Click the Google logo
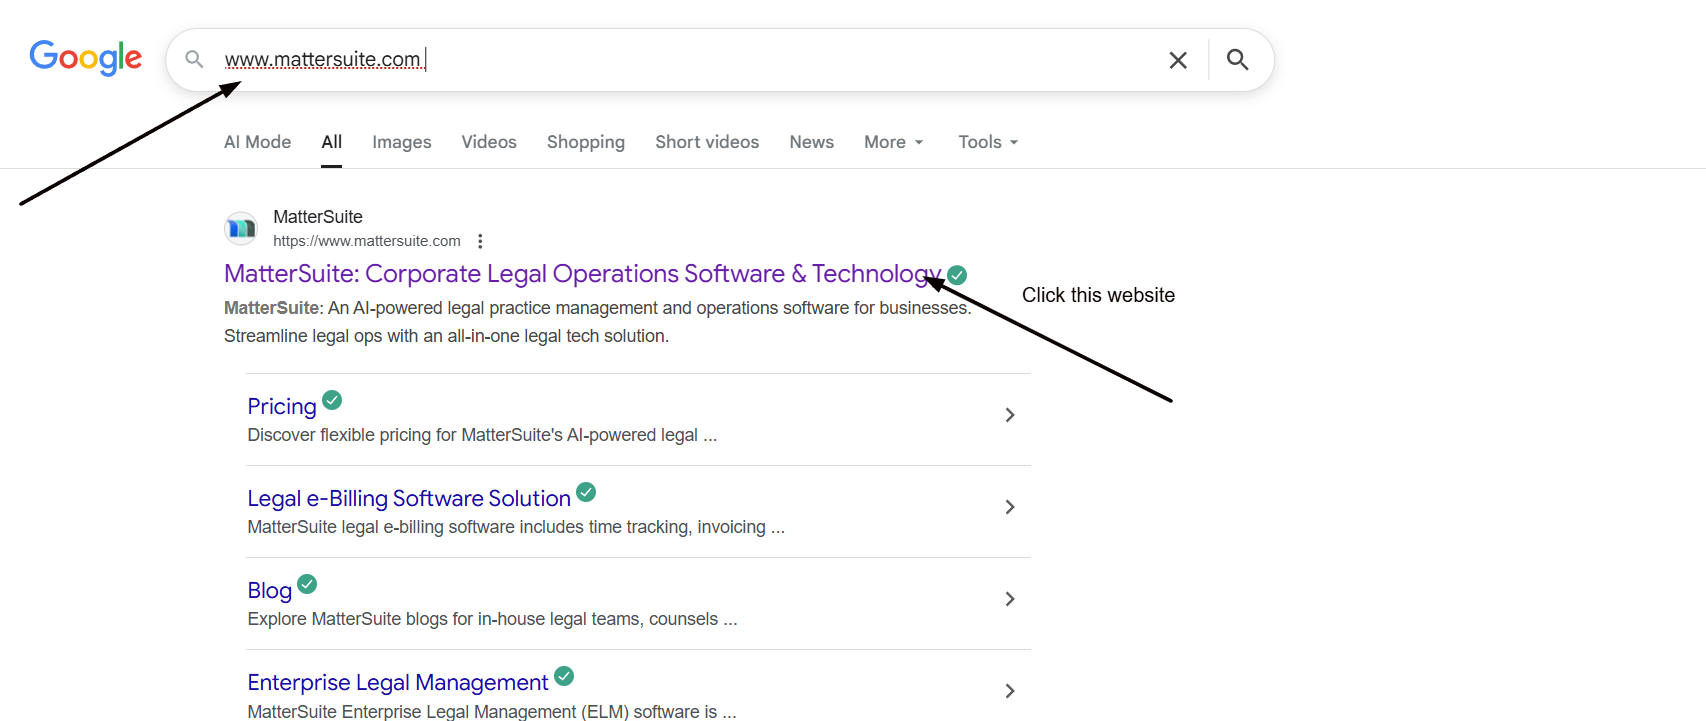The image size is (1706, 721). coord(86,58)
